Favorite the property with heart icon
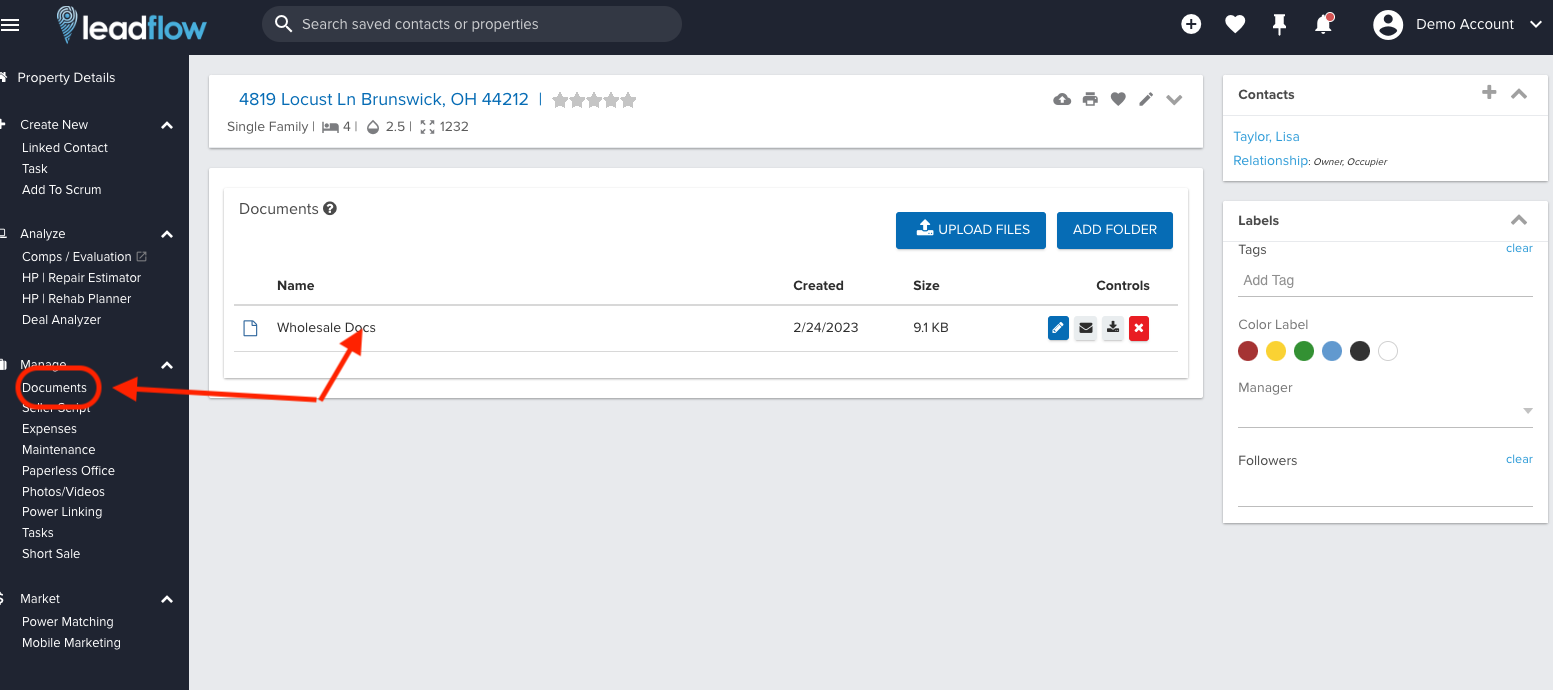Screen dimensions: 1553x690 click(x=1118, y=99)
